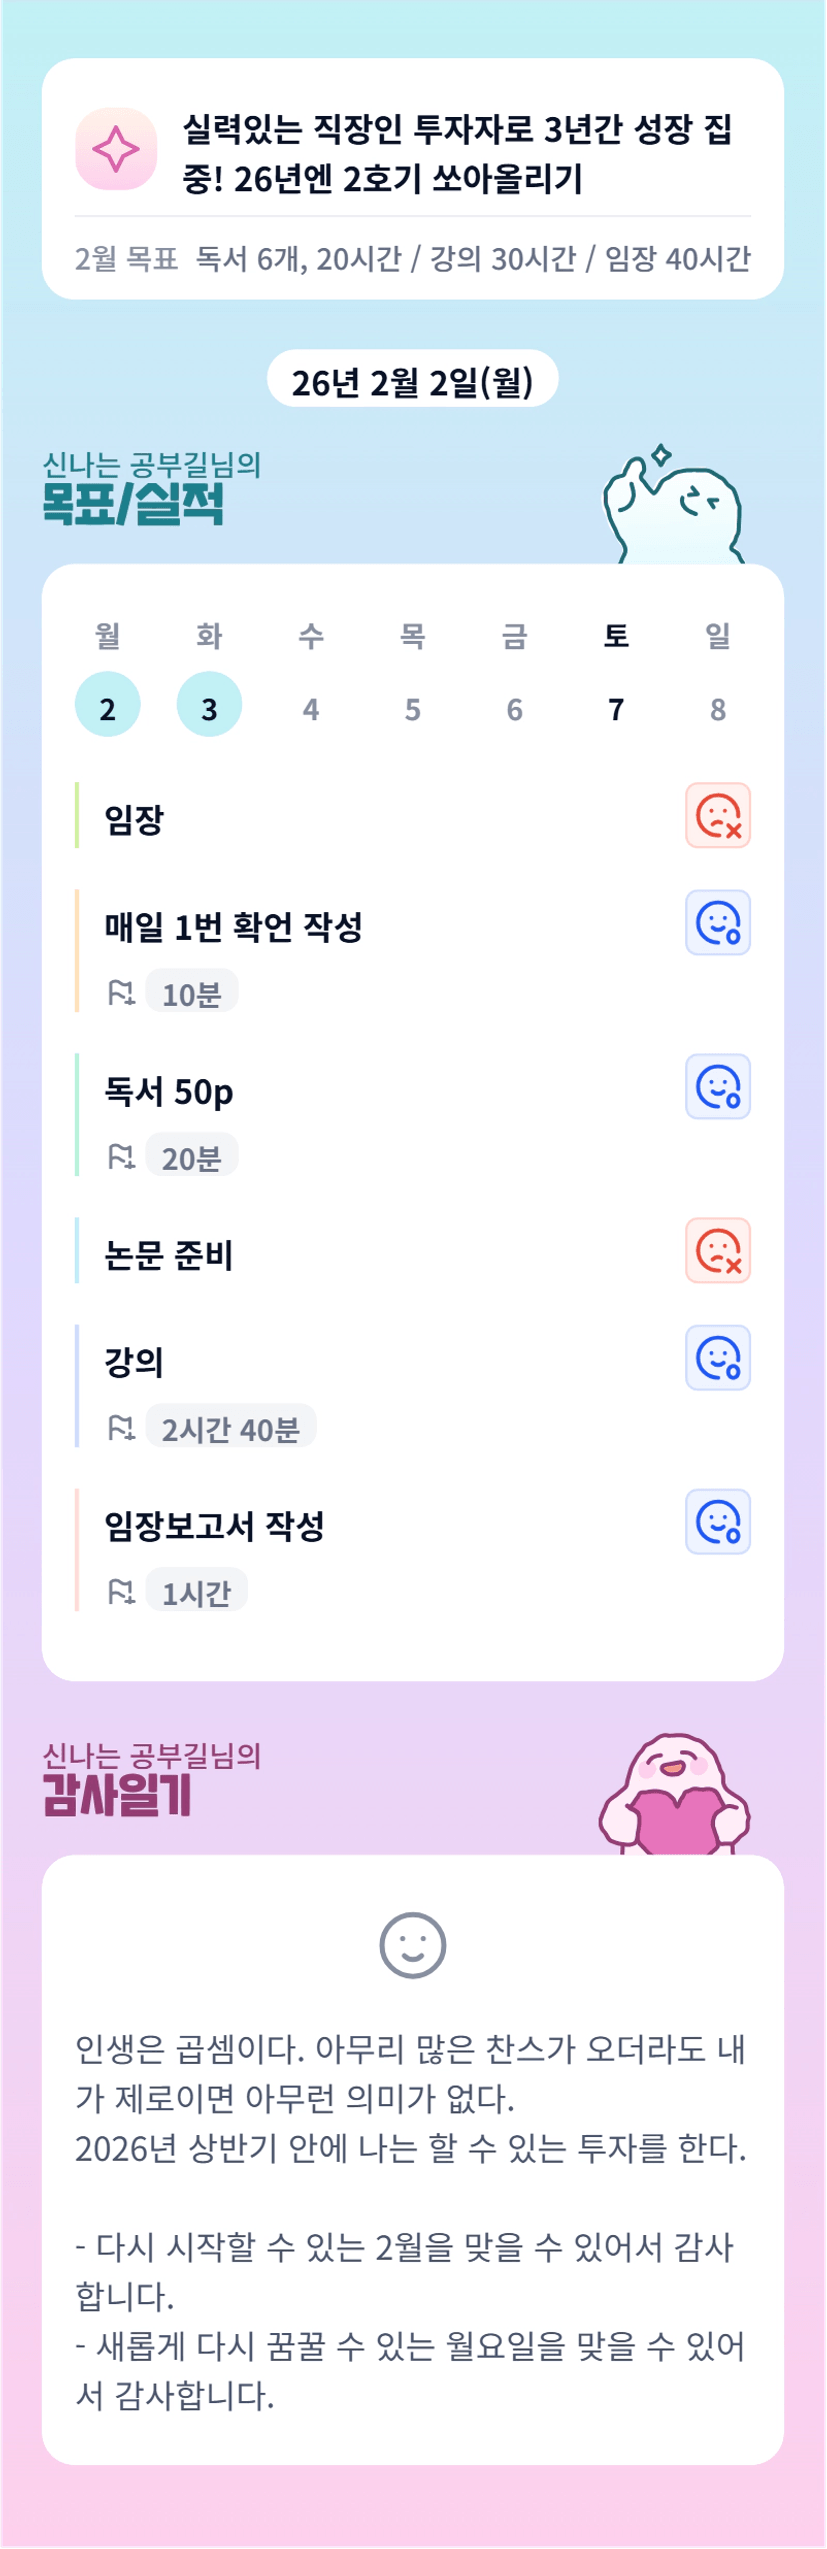Click the flag icon beside 10분
Screen dimensions: 827x2549
coord(121,993)
